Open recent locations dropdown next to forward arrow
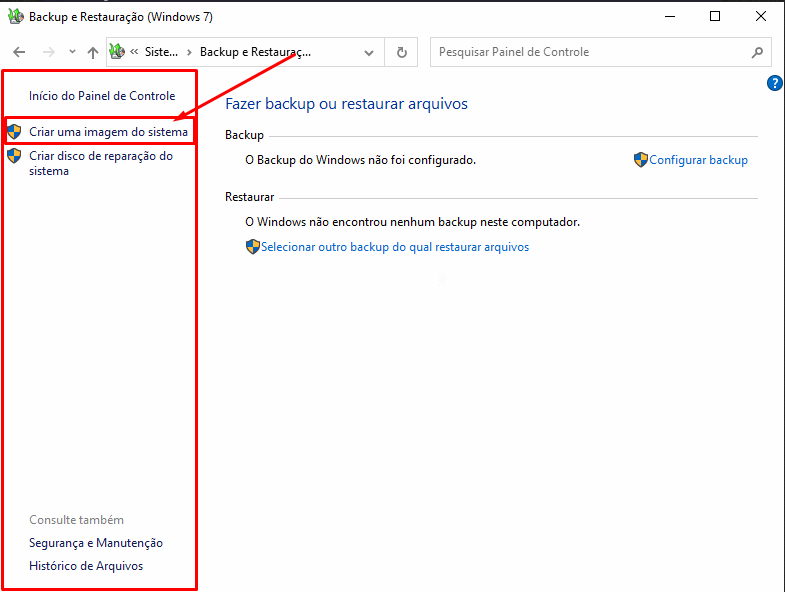This screenshot has height=592, width=785. pos(72,52)
